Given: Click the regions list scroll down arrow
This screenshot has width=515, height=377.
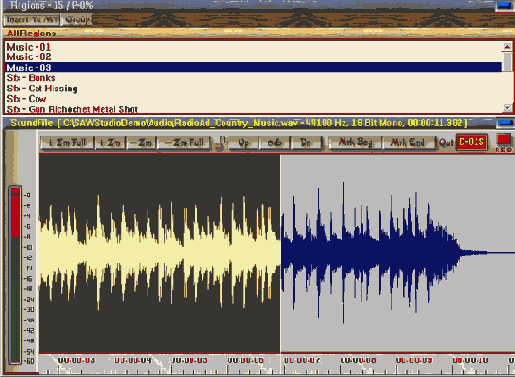Looking at the screenshot, I should pos(507,108).
